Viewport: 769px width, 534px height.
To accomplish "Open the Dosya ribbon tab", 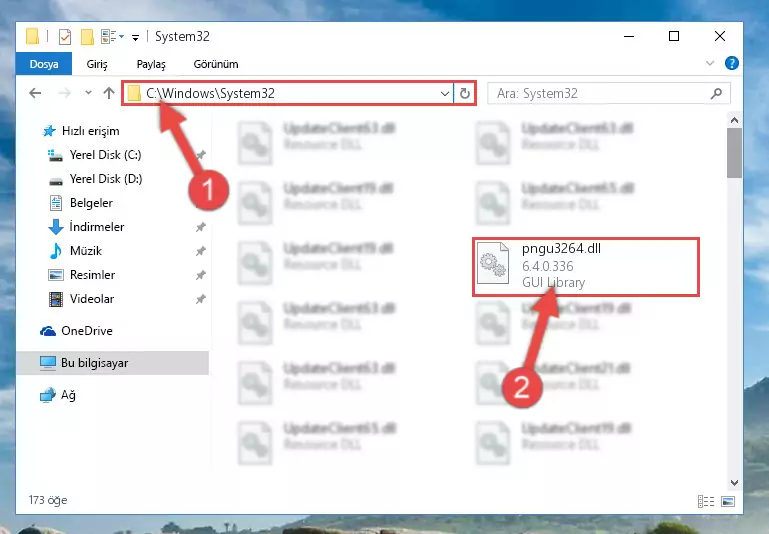I will [44, 64].
